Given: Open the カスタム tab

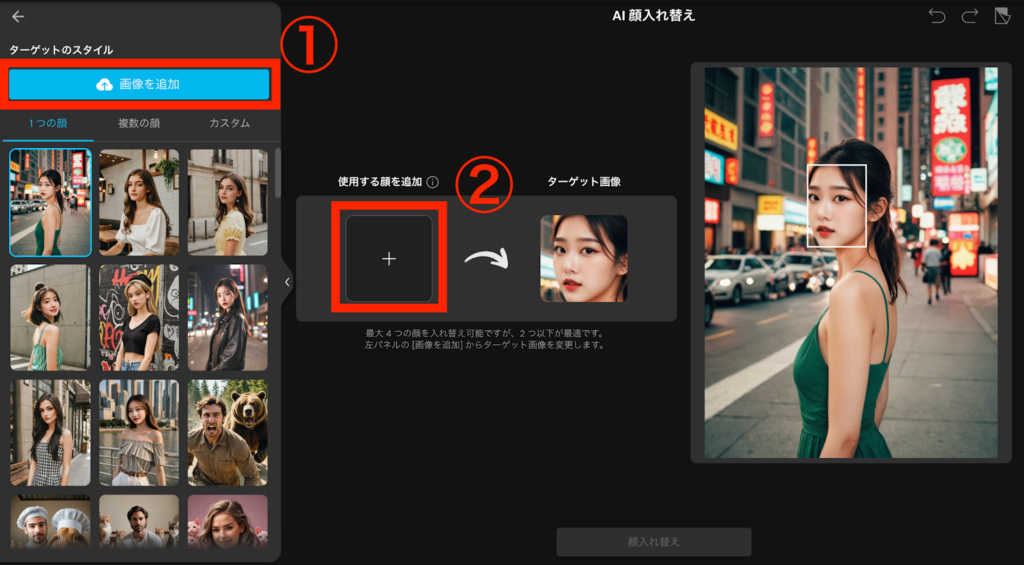Looking at the screenshot, I should pyautogui.click(x=229, y=123).
